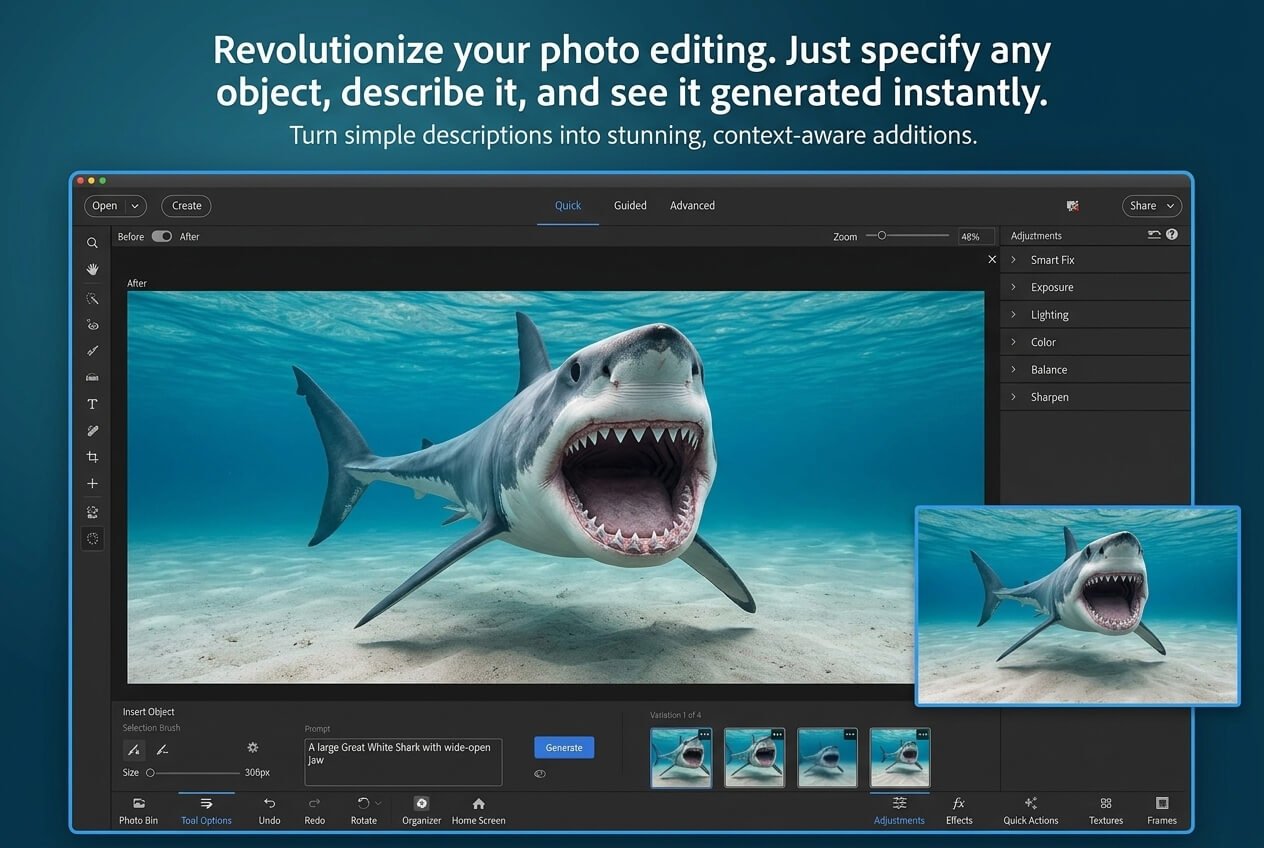
Task: Open the Organizer from the bottom bar
Action: [x=420, y=810]
